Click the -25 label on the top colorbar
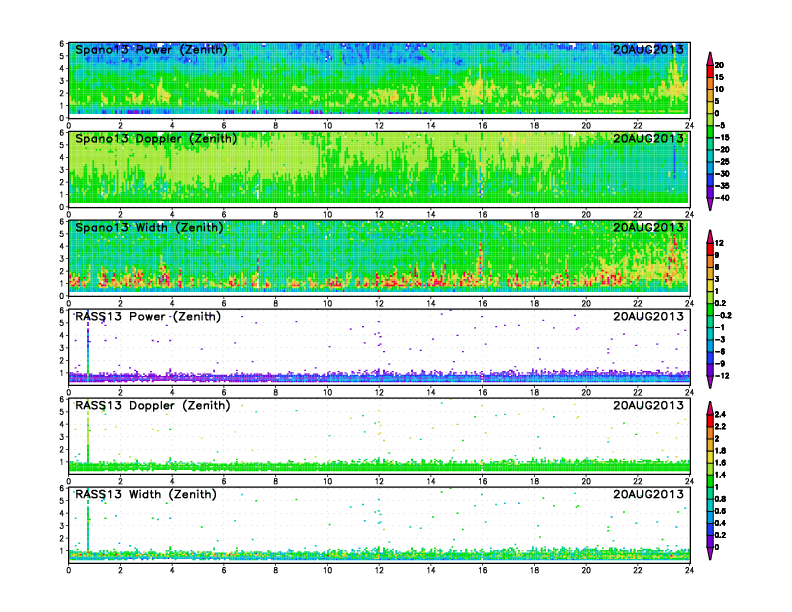 click(x=722, y=162)
